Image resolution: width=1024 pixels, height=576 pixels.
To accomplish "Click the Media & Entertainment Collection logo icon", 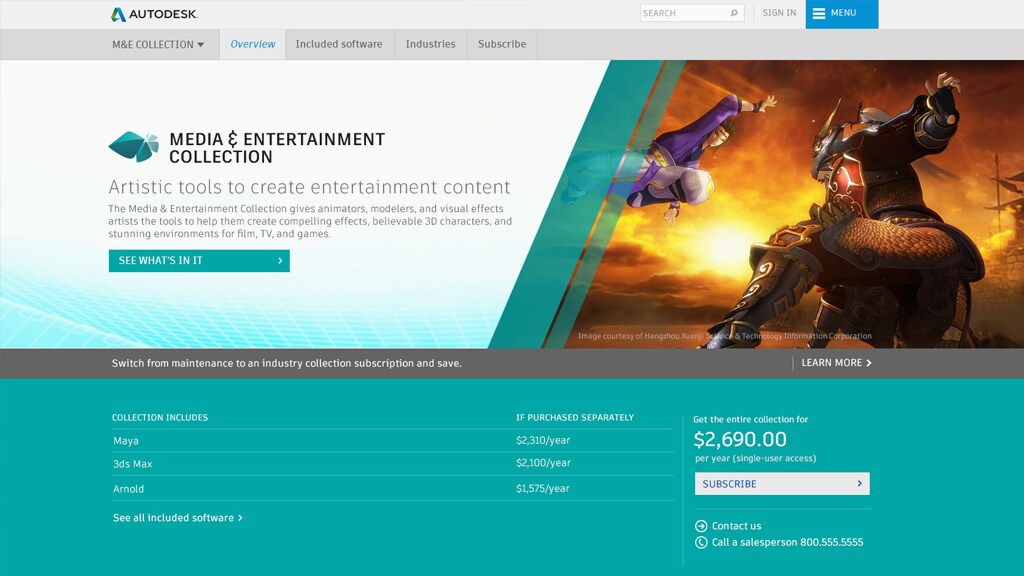I will click(134, 146).
